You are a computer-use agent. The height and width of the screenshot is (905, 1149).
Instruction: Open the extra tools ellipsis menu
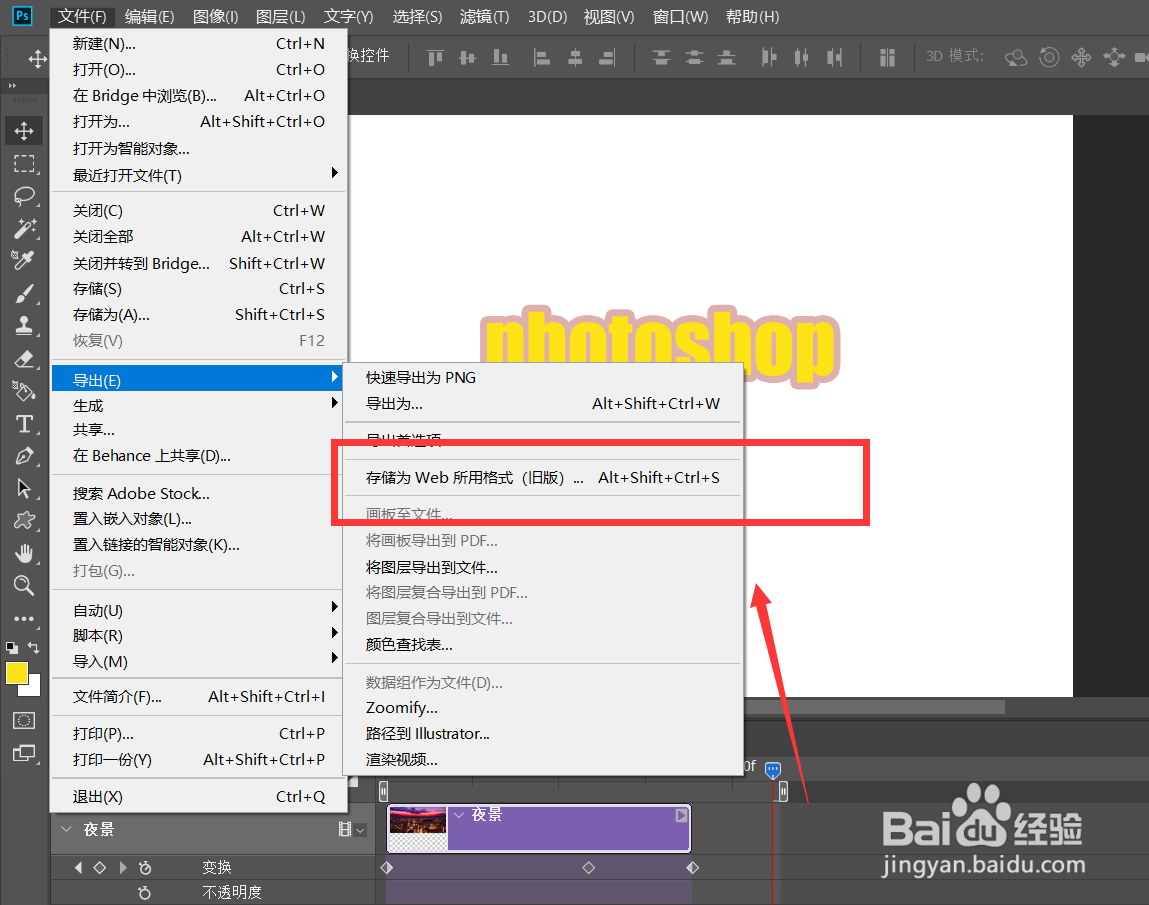pos(24,618)
